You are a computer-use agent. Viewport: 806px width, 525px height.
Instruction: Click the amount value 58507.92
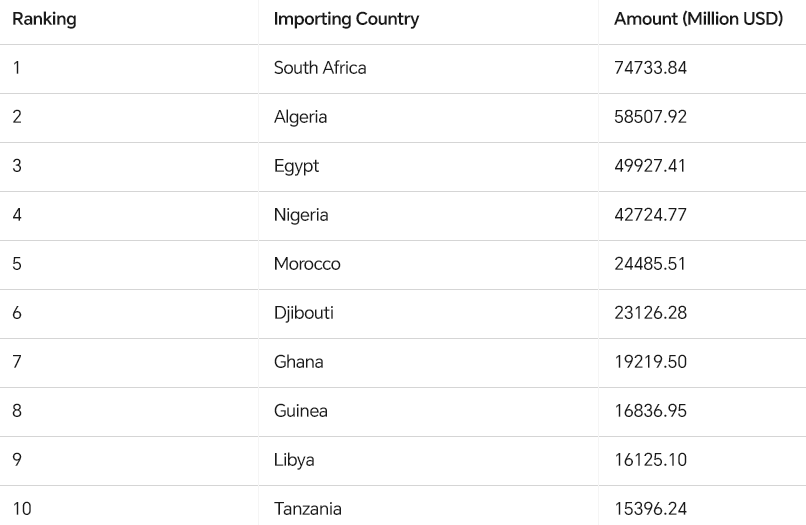650,117
